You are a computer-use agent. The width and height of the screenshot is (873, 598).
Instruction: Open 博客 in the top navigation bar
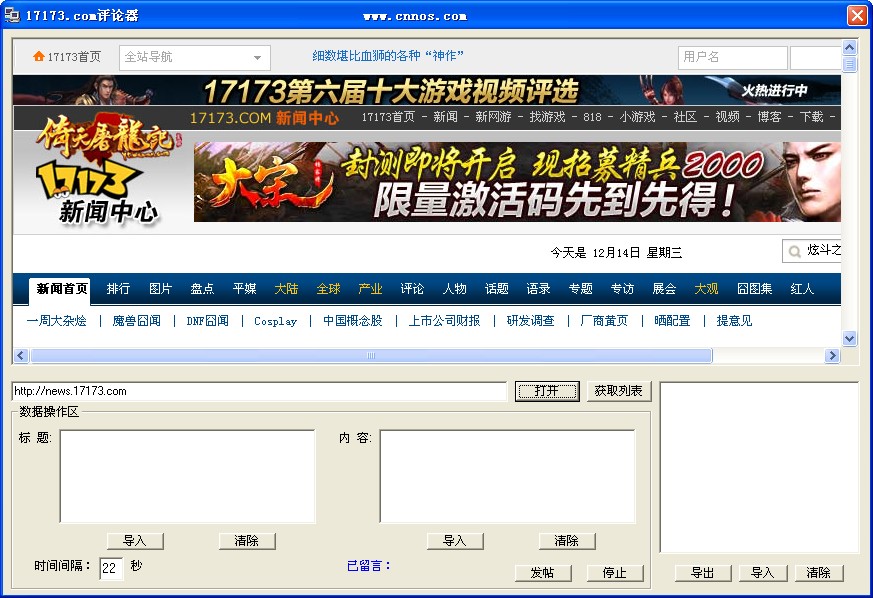point(769,117)
